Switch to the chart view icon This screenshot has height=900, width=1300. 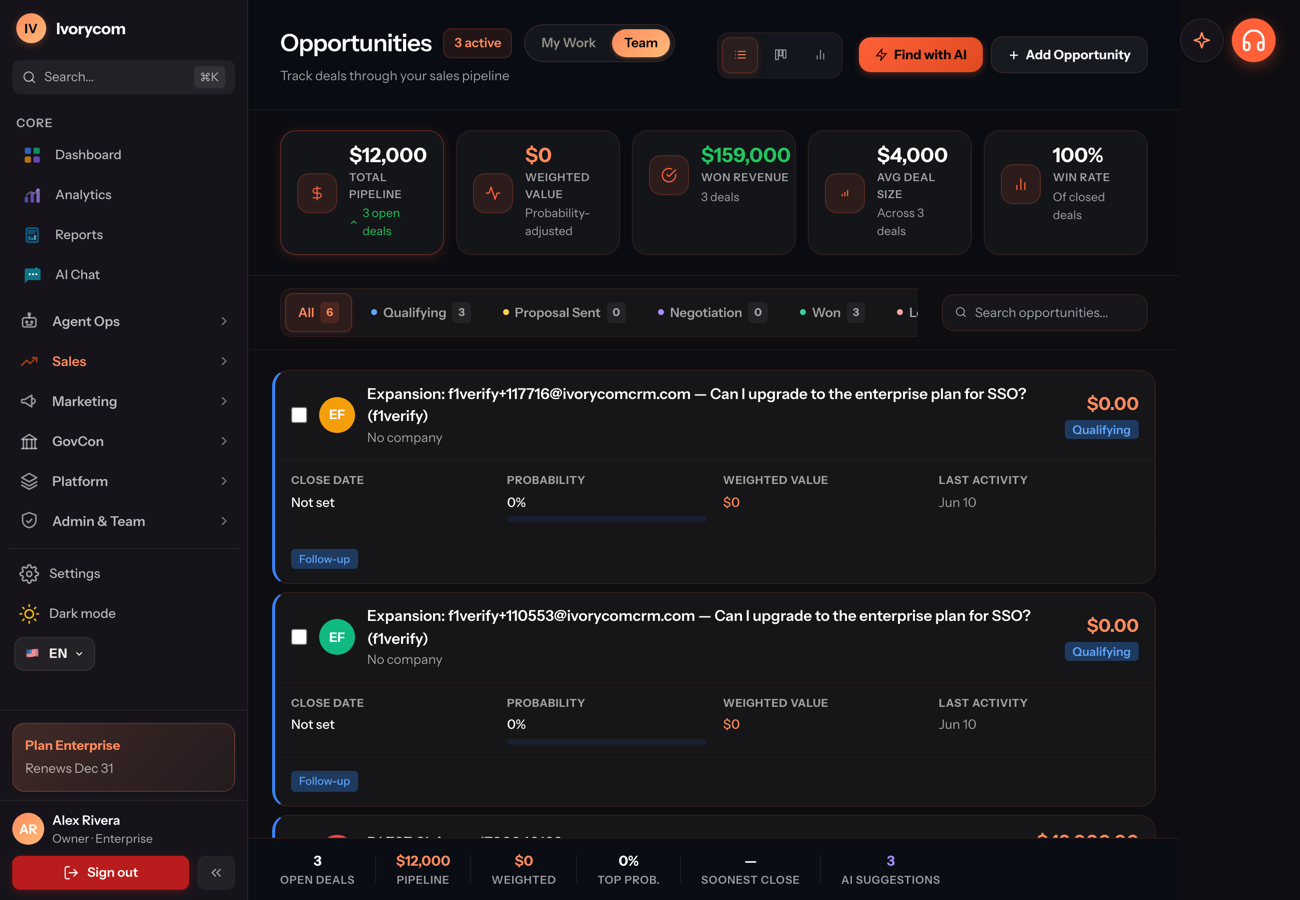click(x=820, y=55)
